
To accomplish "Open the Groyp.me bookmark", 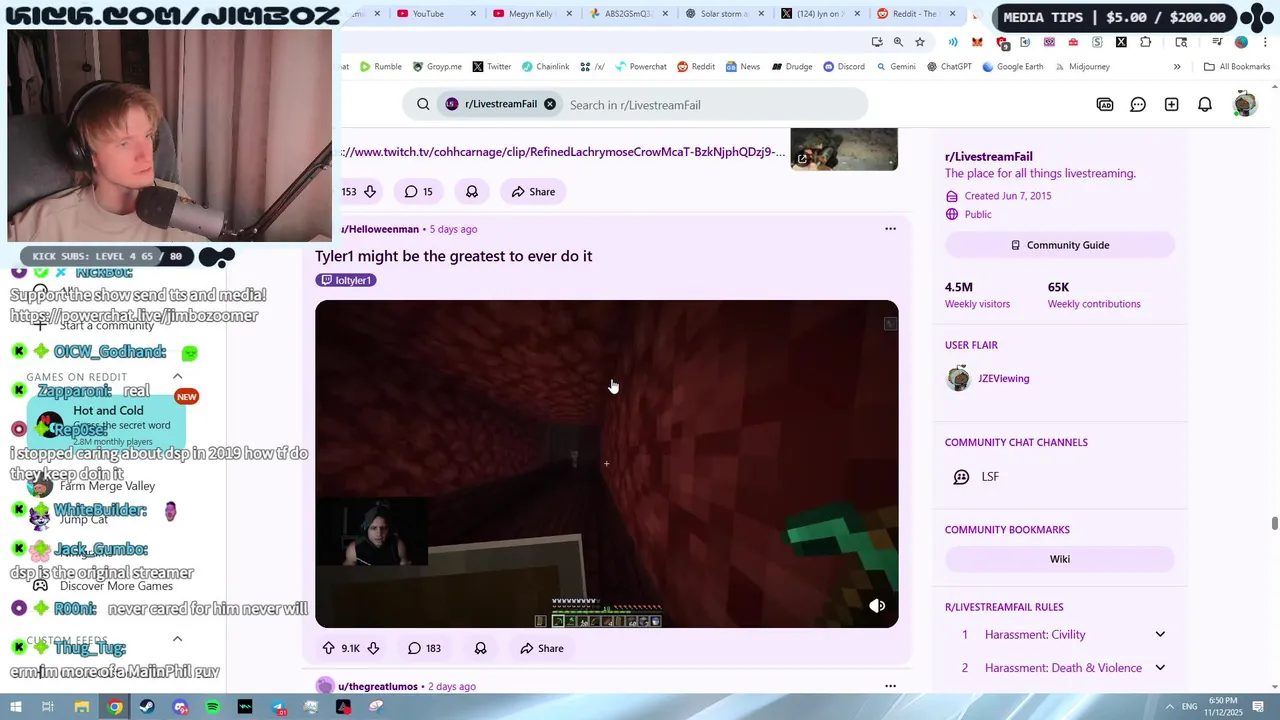I will coord(437,67).
